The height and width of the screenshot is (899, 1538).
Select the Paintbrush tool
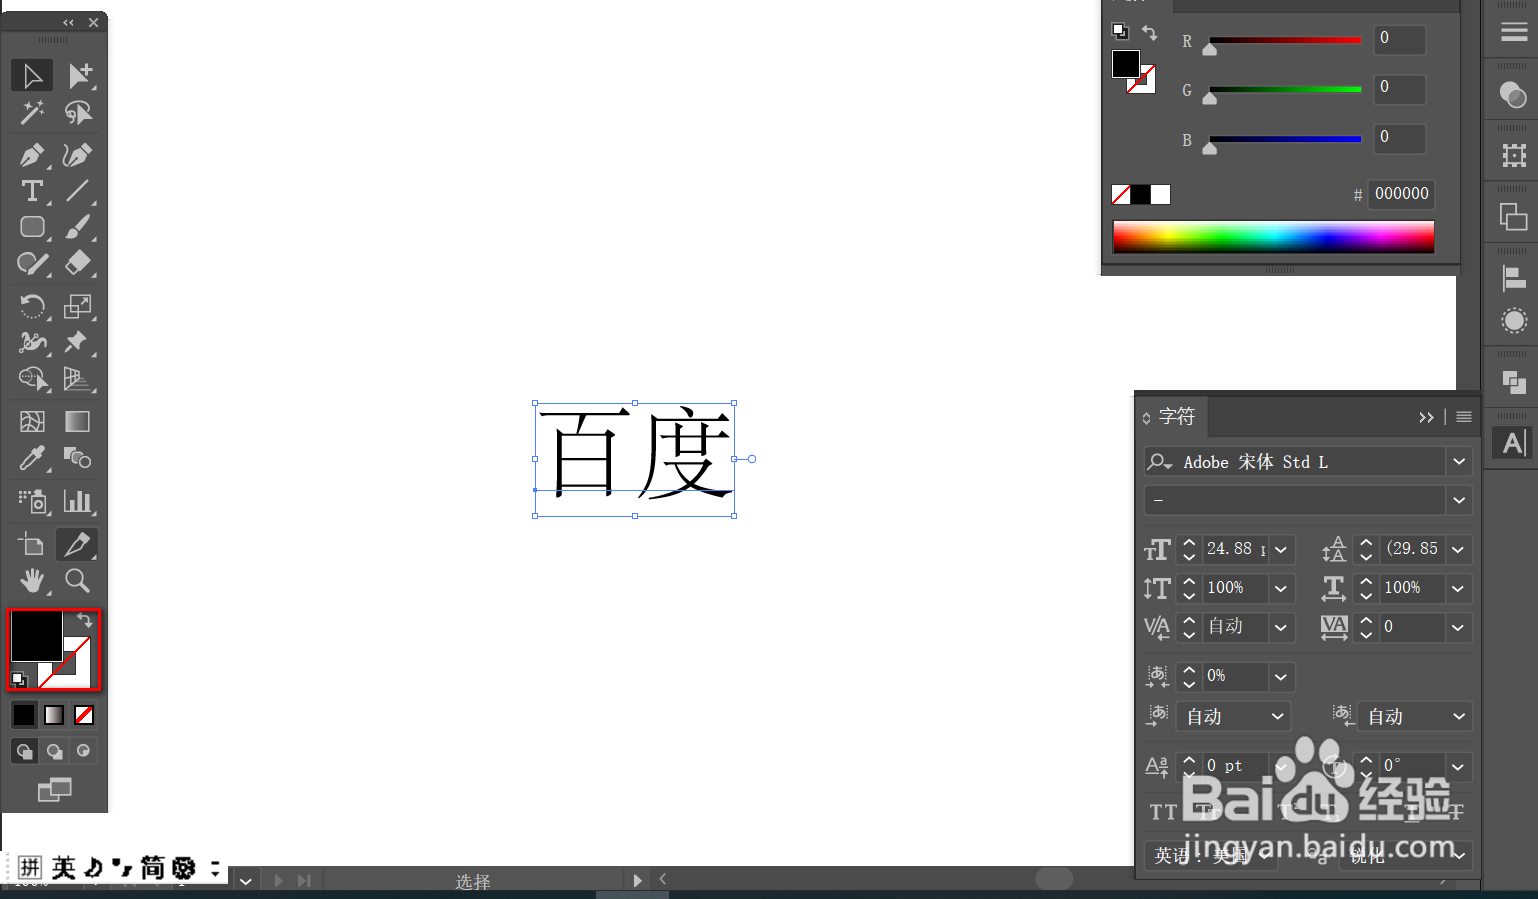point(78,227)
